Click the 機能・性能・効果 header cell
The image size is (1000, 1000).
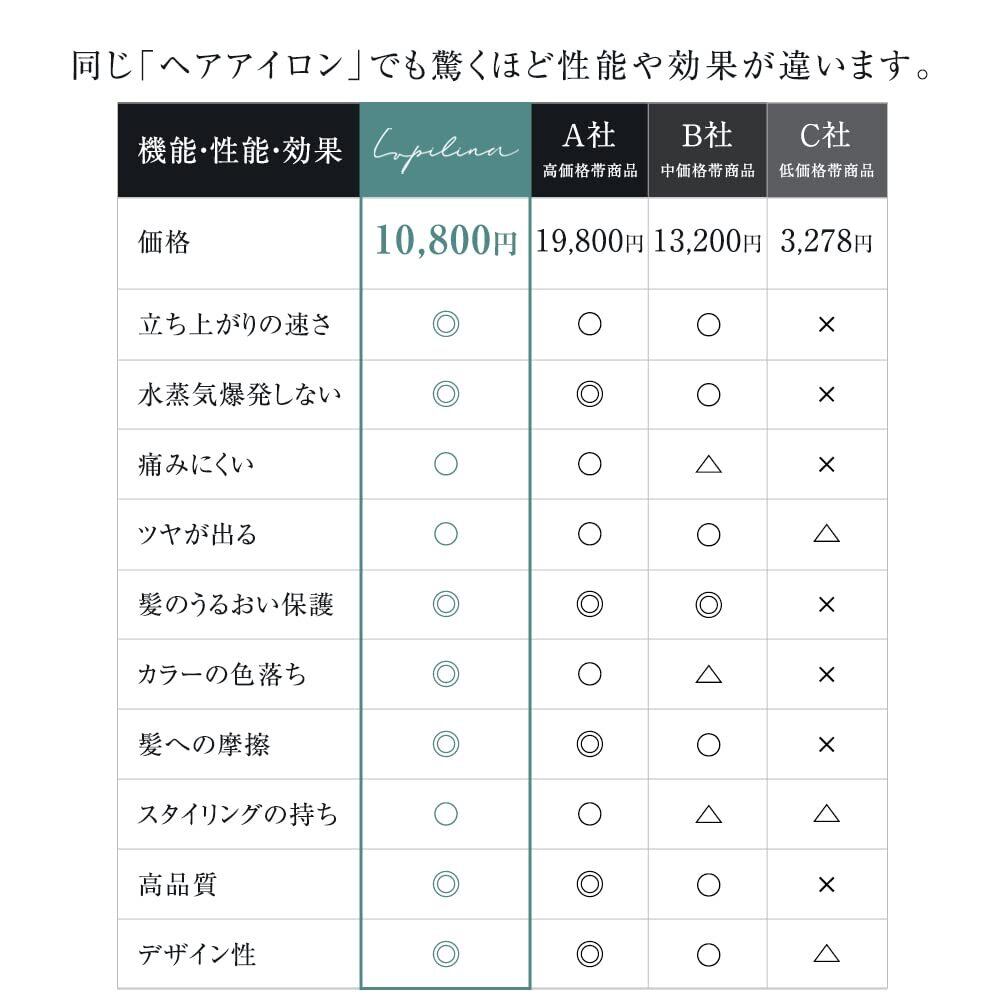(239, 150)
